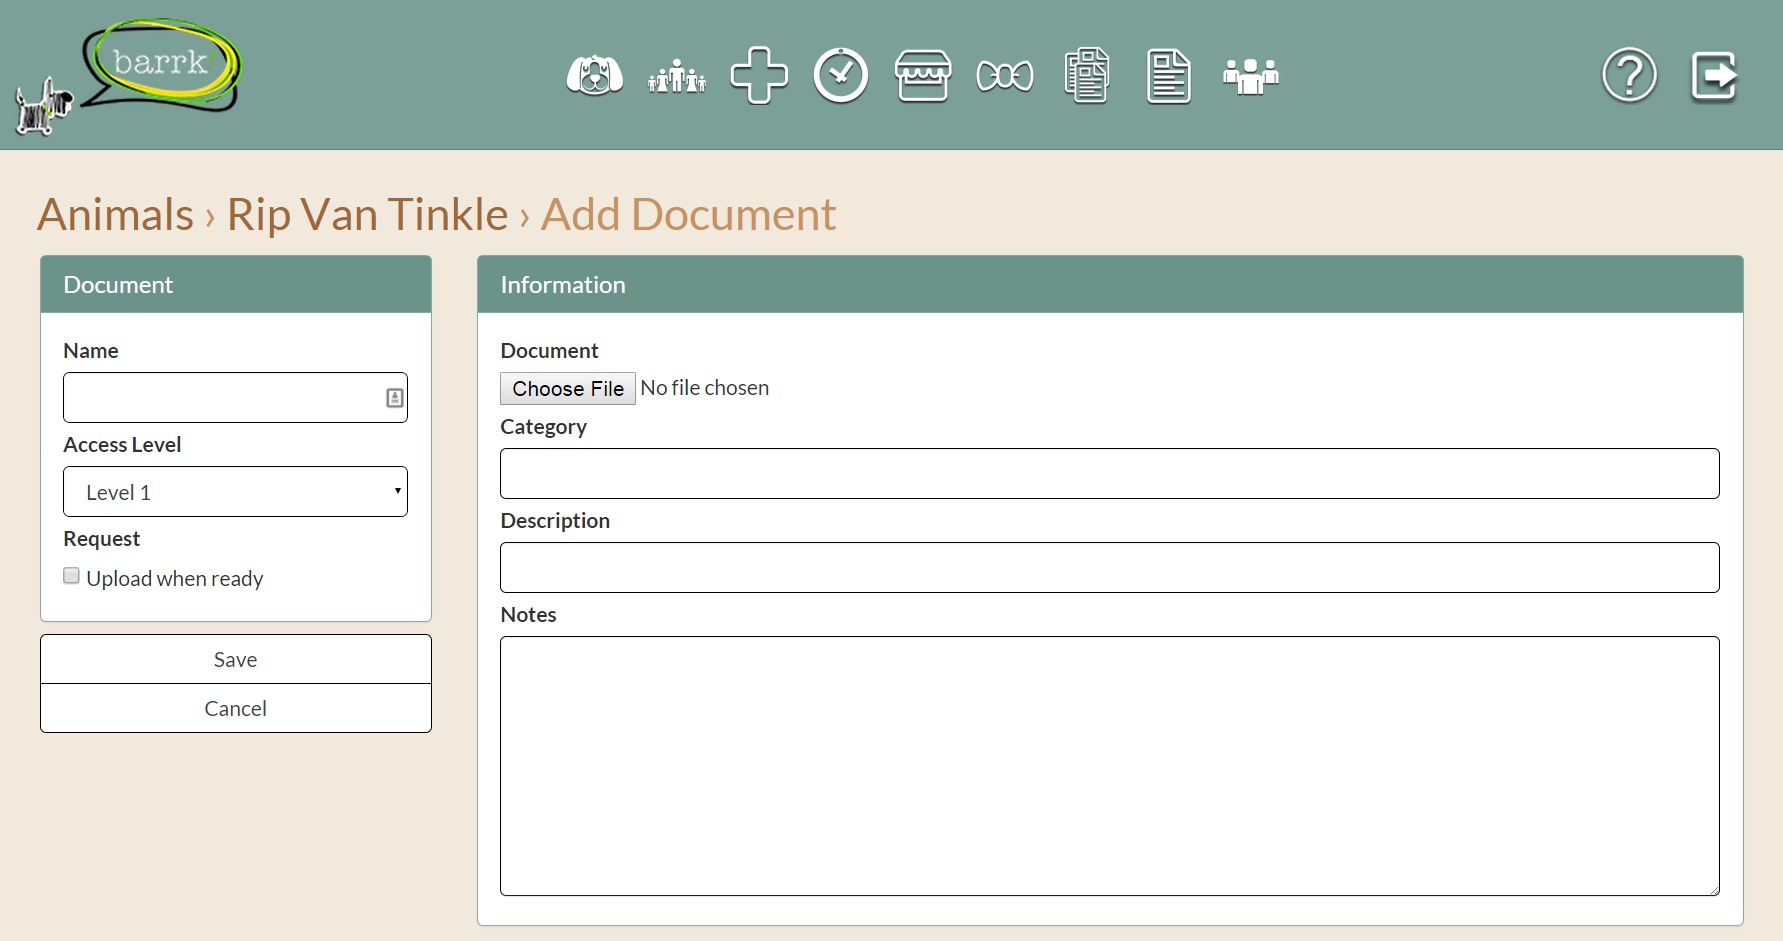Click the Save button

tap(236, 659)
